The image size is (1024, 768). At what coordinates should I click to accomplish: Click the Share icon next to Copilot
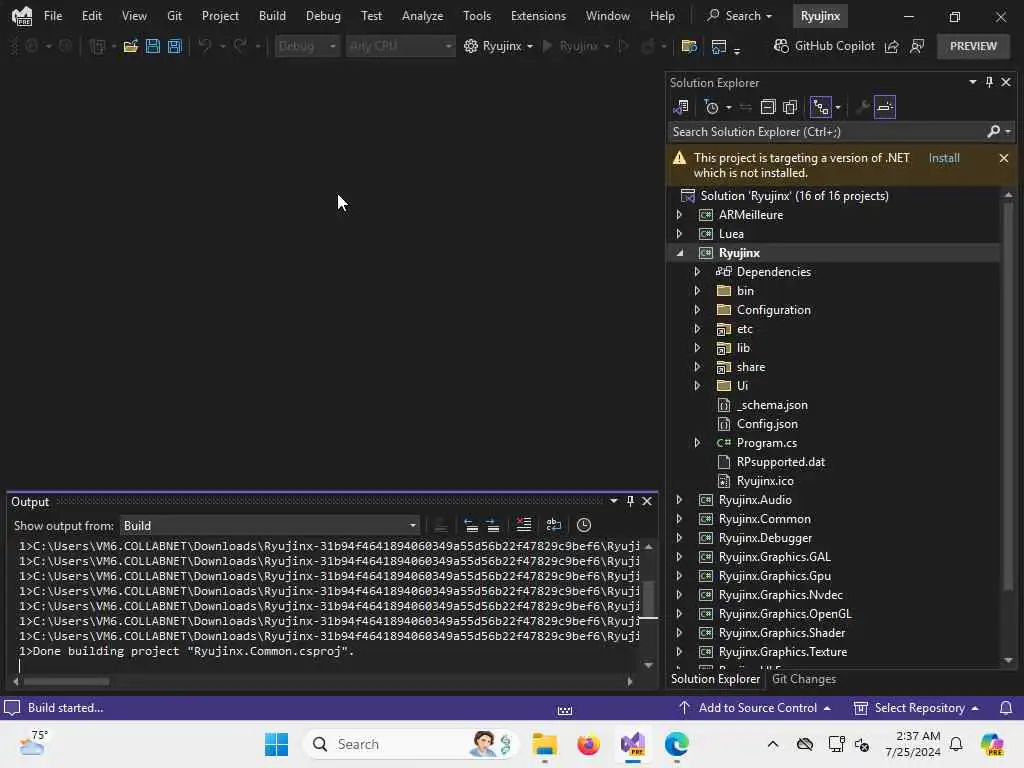click(891, 46)
